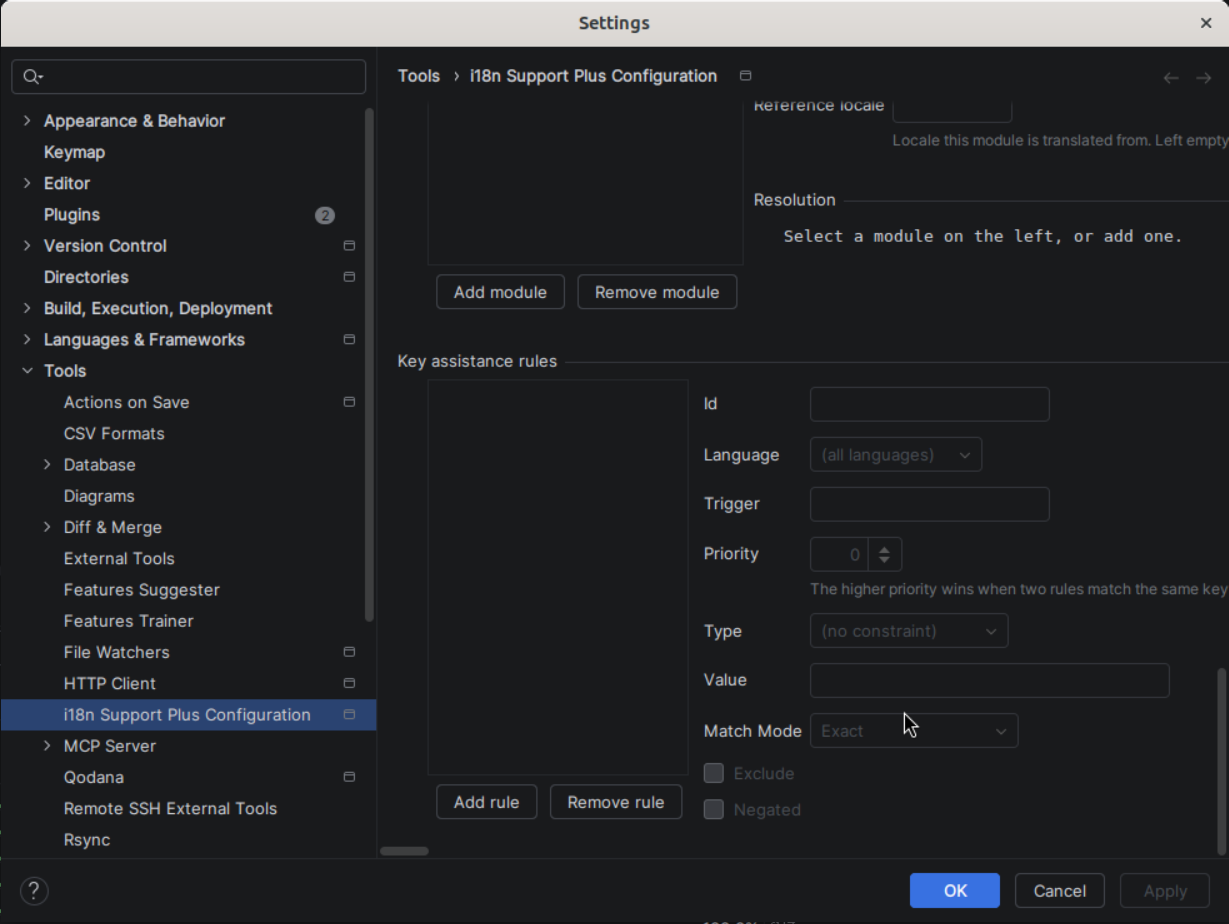Expand Build, Execution, Deployment section

27,308
